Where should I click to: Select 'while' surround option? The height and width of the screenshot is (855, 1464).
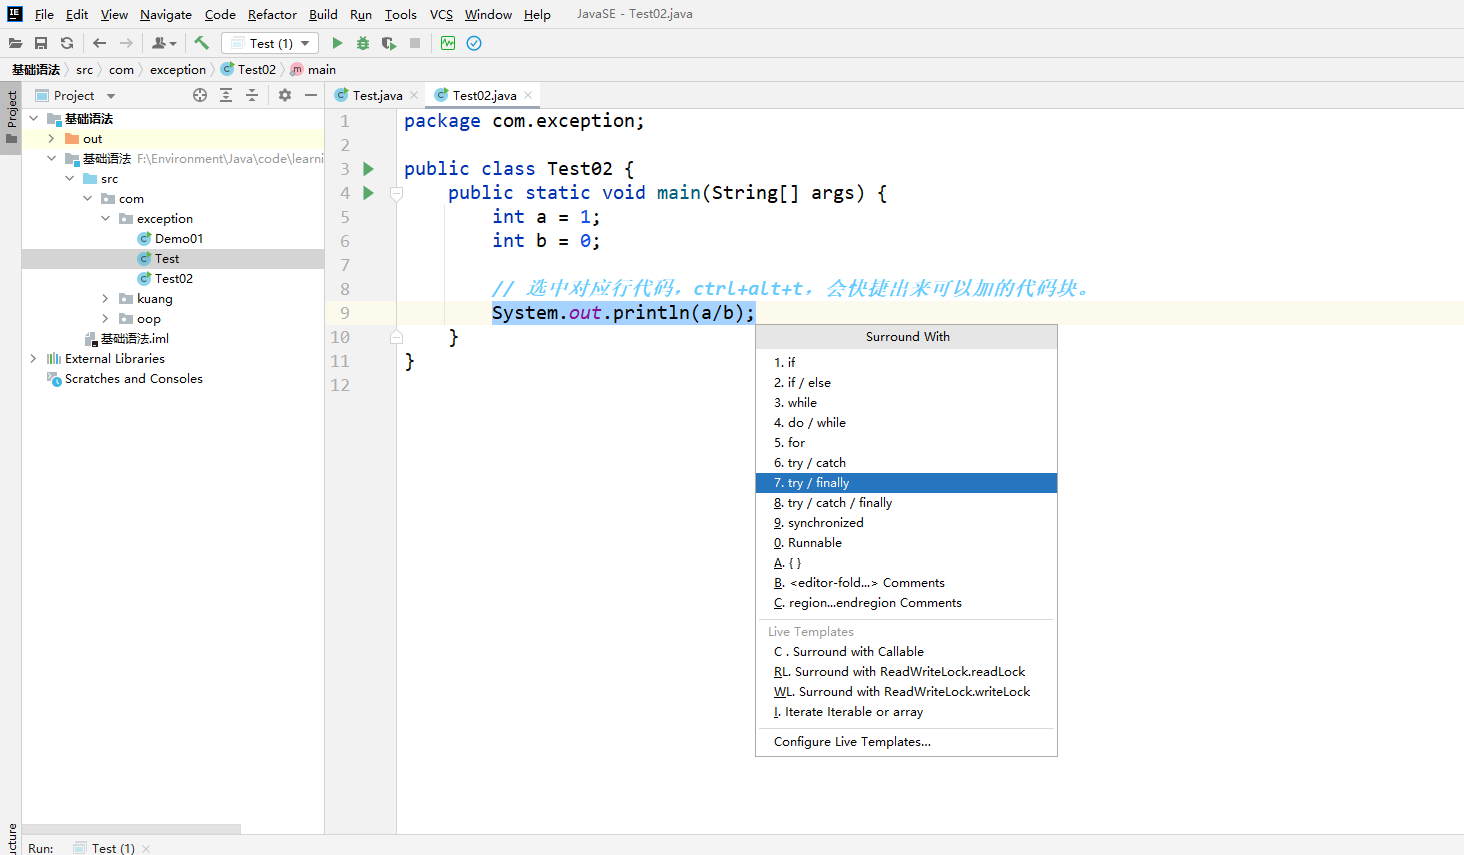click(906, 403)
